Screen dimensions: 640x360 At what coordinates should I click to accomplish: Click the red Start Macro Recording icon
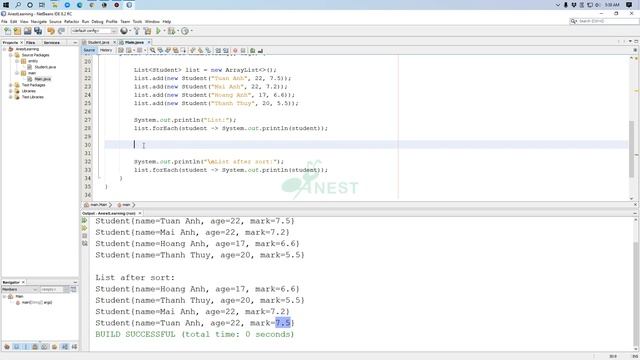235,51
